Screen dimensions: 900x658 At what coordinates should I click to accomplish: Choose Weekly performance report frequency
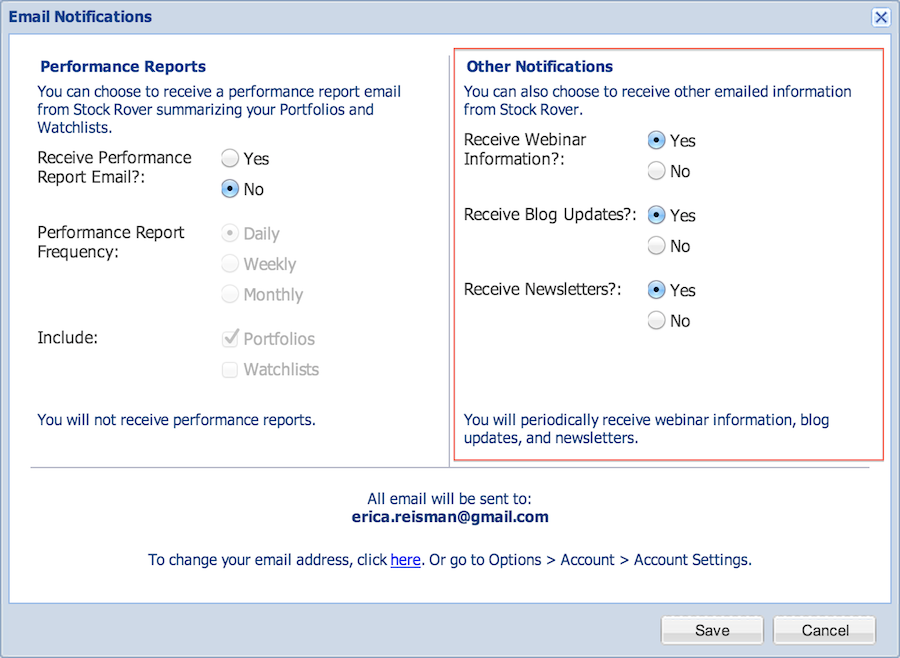230,264
